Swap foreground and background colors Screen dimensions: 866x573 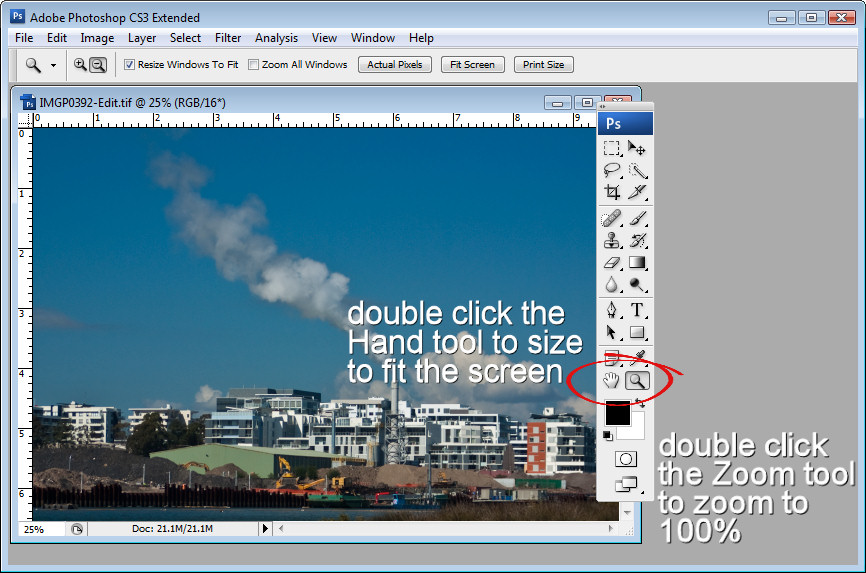[x=641, y=403]
